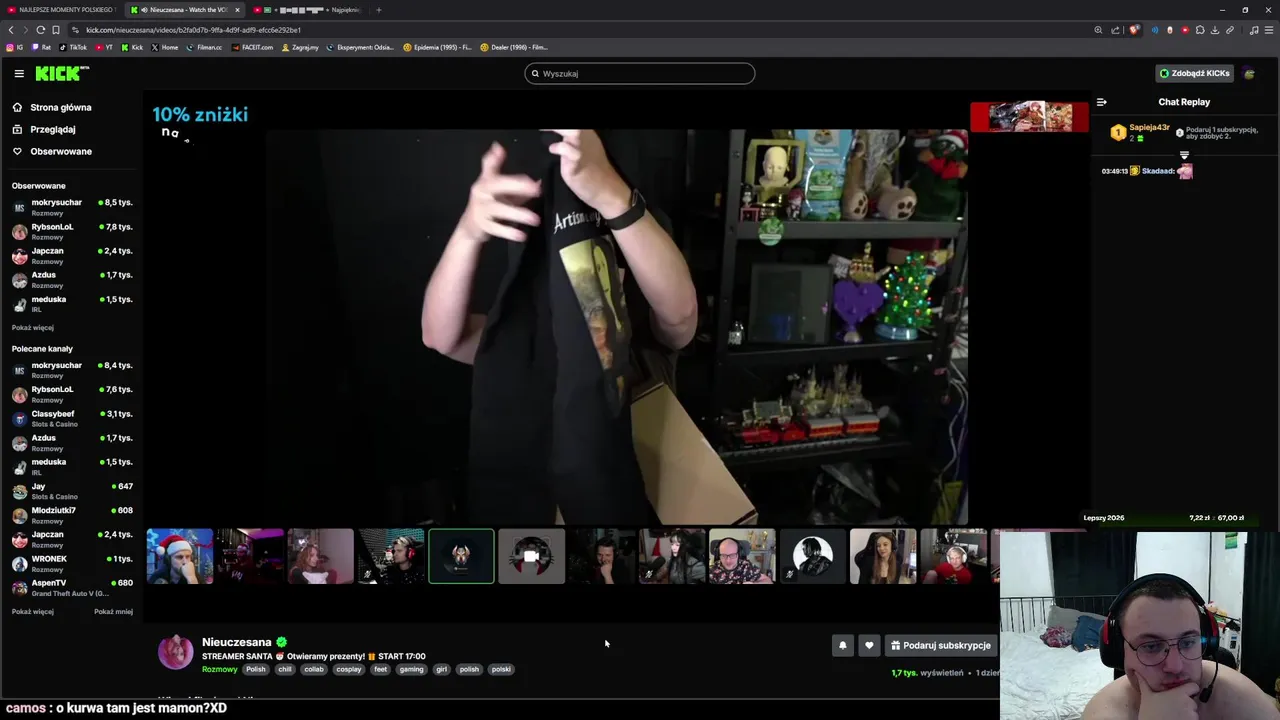This screenshot has height=720, width=1280.
Task: Reload the current page
Action: pyautogui.click(x=40, y=30)
